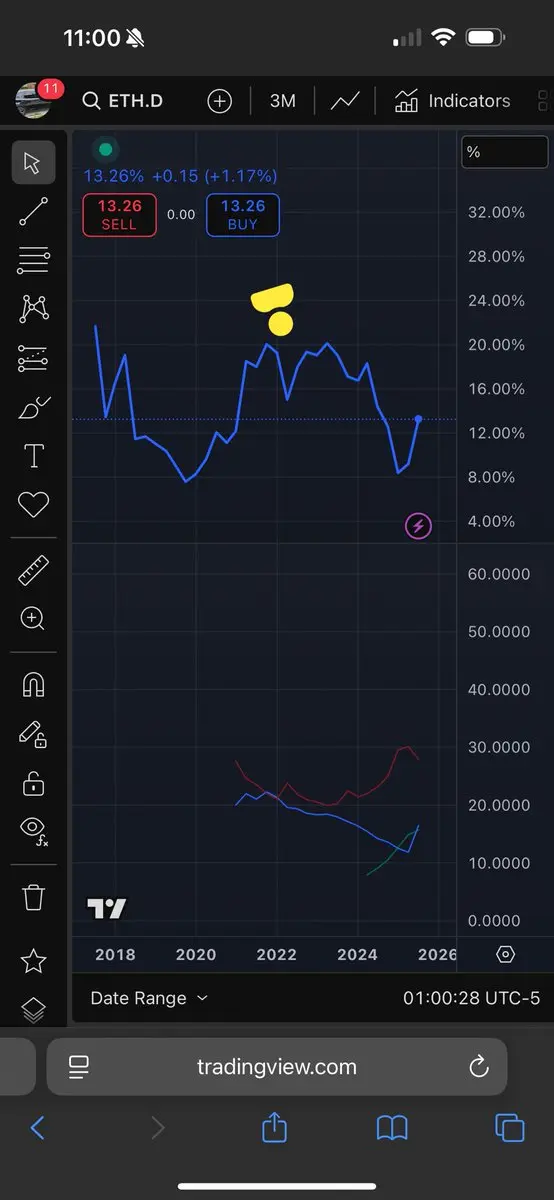Select the text annotation tool
This screenshot has width=554, height=1200.
coord(33,456)
